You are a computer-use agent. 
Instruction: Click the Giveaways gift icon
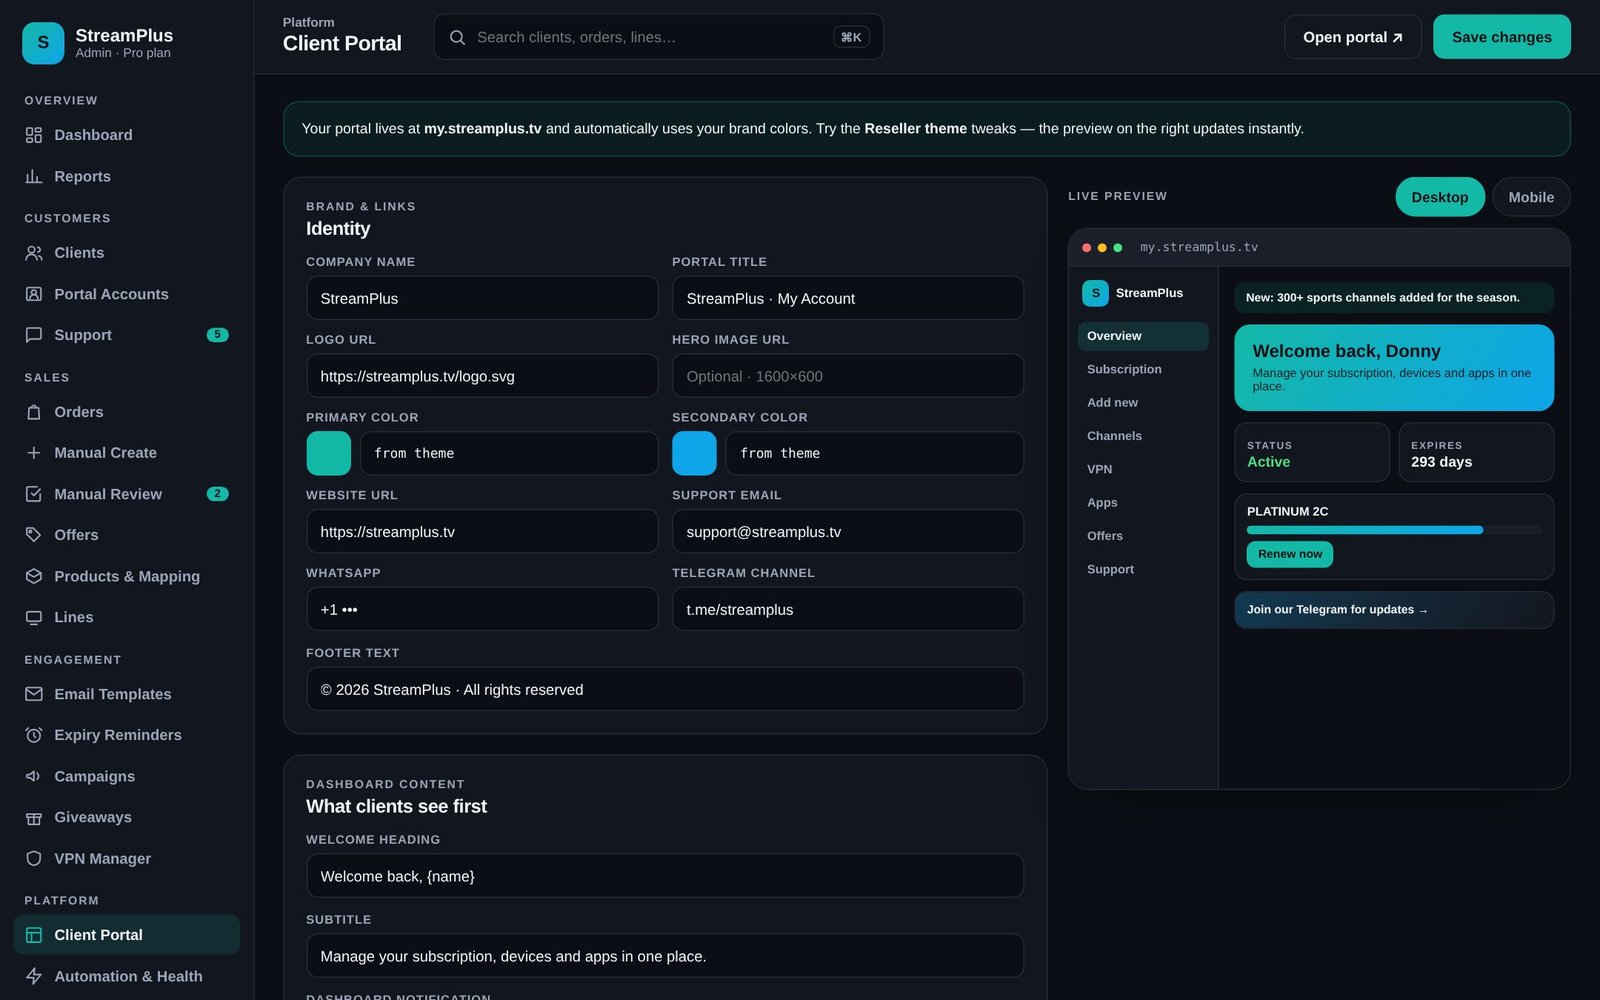(34, 817)
